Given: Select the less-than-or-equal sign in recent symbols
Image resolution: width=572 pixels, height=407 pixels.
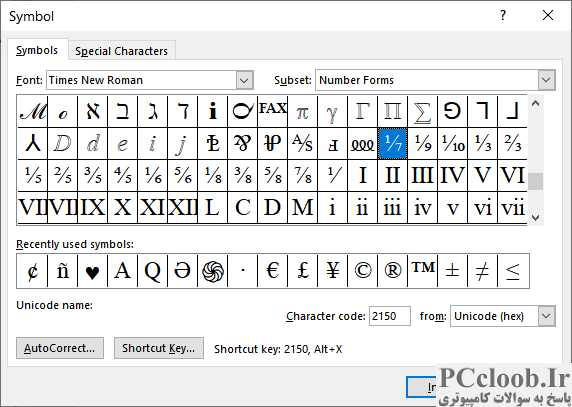Looking at the screenshot, I should [513, 271].
